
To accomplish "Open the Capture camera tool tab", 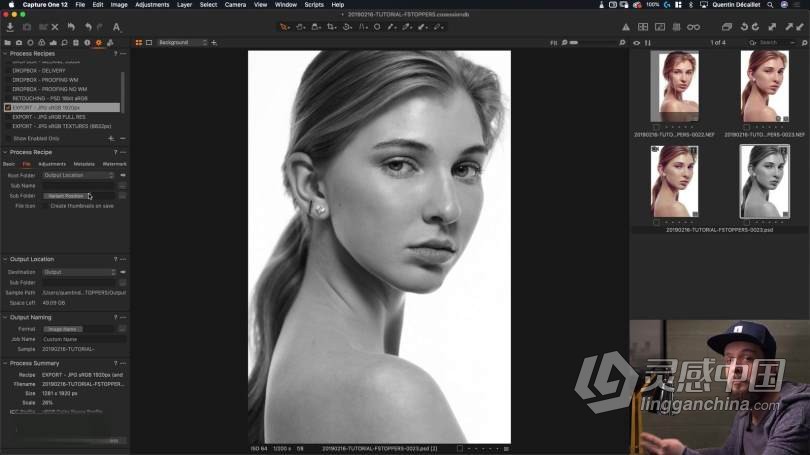I will (x=19, y=43).
